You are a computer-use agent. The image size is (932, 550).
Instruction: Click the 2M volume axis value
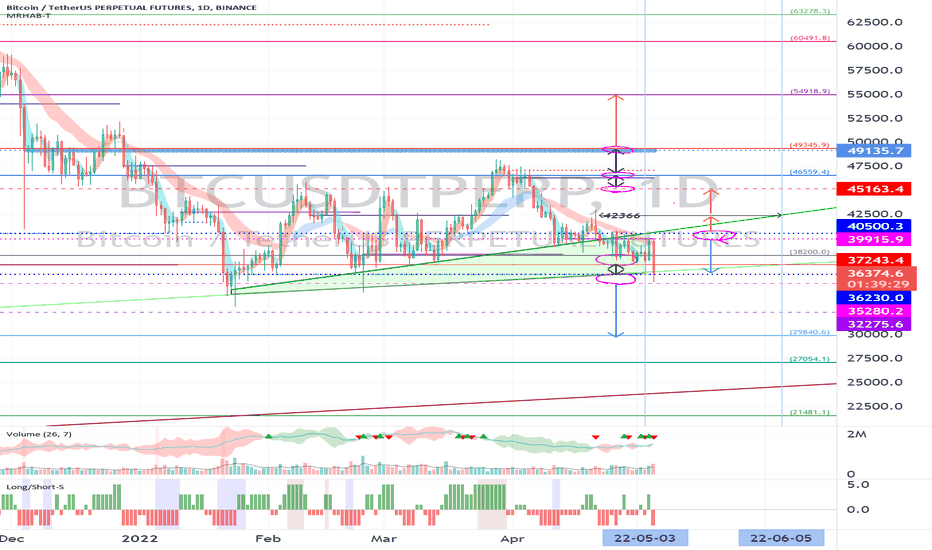pyautogui.click(x=857, y=434)
